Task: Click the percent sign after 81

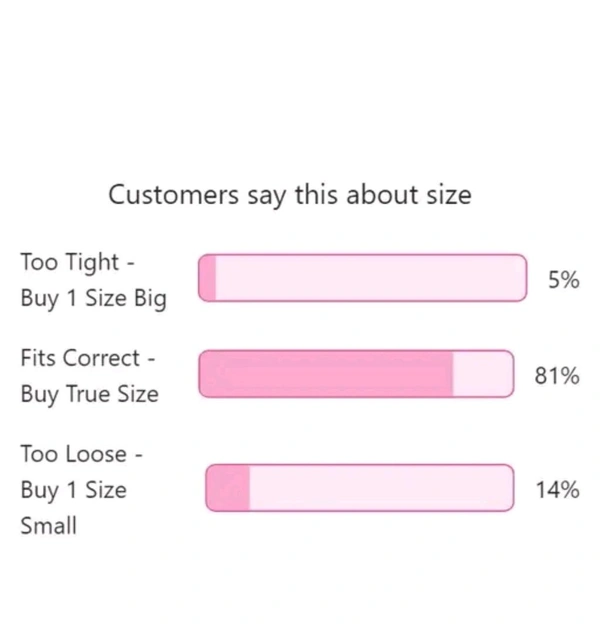Action: pos(570,376)
